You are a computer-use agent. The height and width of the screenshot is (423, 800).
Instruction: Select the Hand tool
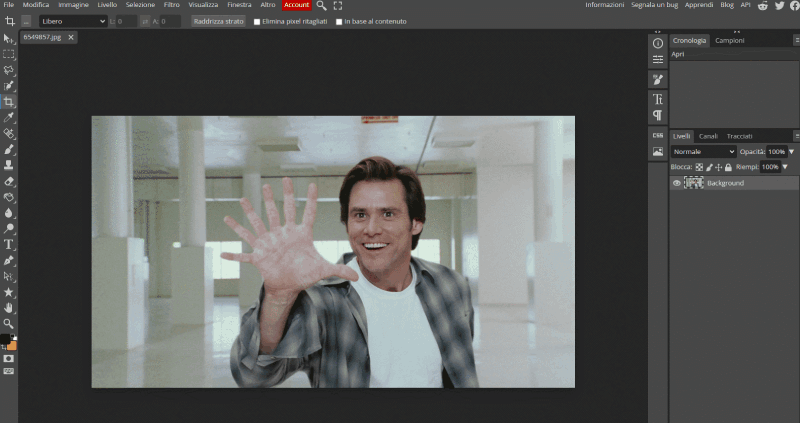[9, 308]
